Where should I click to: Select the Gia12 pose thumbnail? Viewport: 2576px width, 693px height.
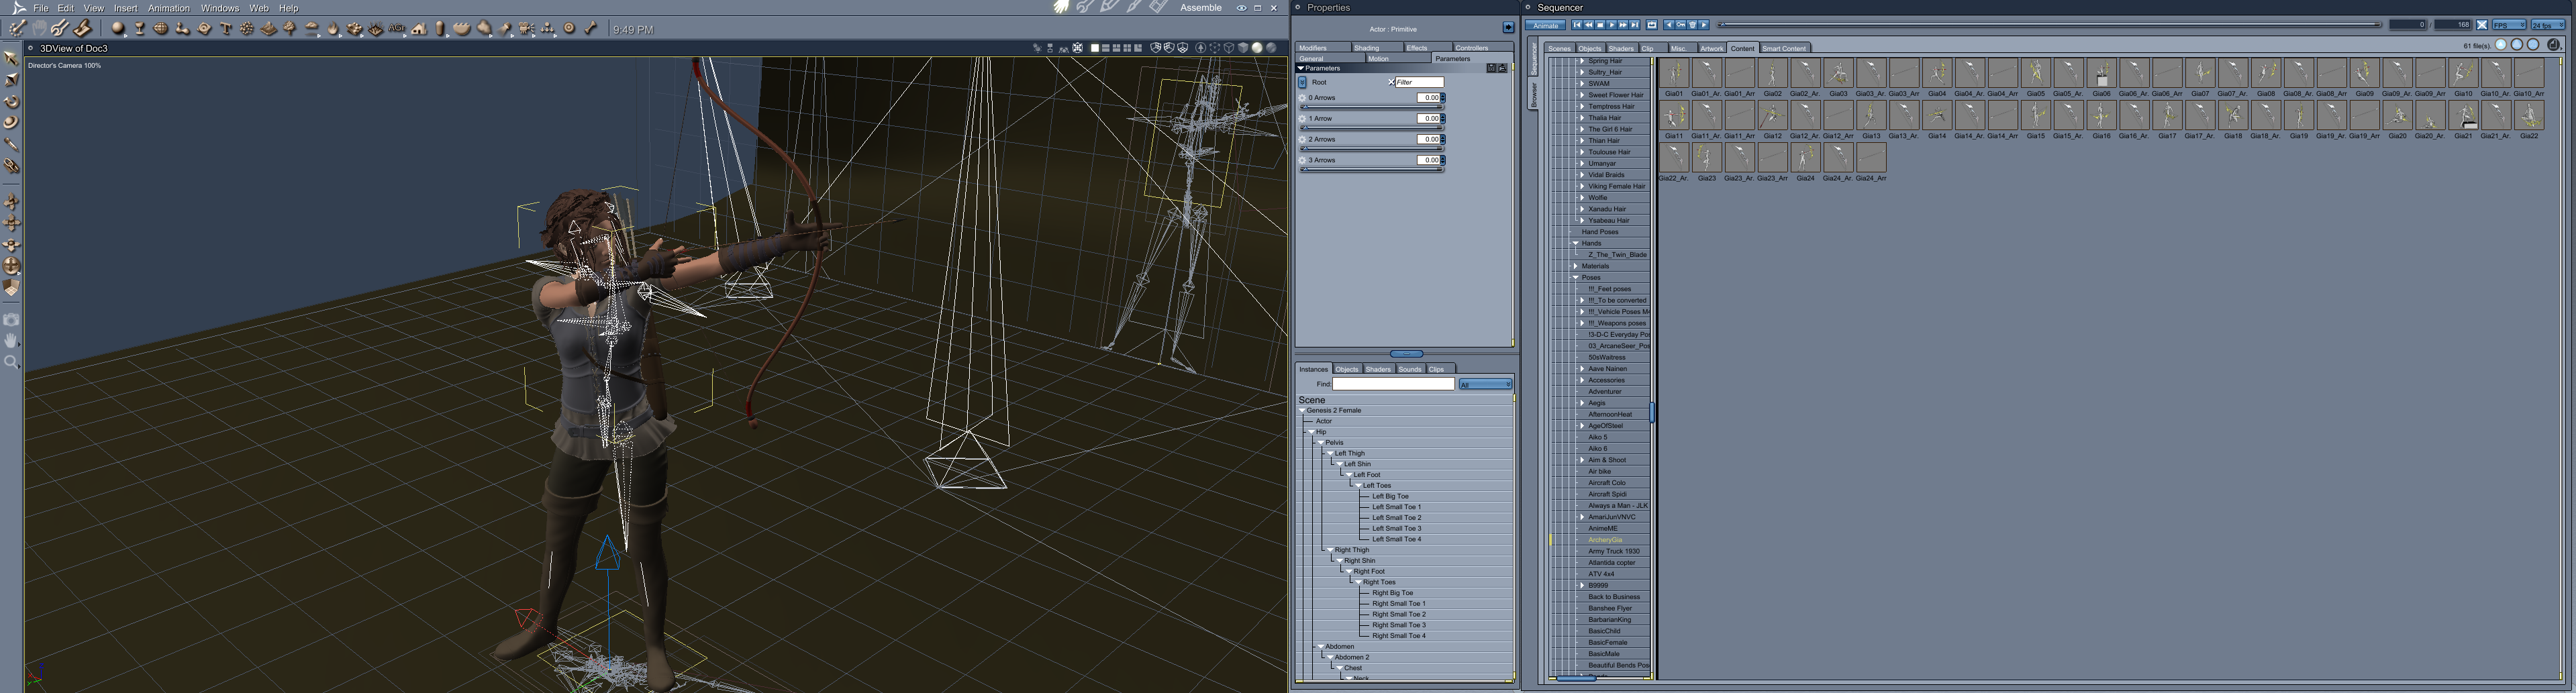coord(1772,116)
